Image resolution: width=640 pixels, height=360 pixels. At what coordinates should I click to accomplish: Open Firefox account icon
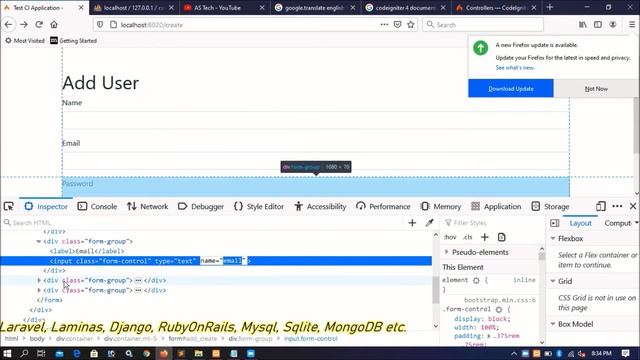point(613,24)
